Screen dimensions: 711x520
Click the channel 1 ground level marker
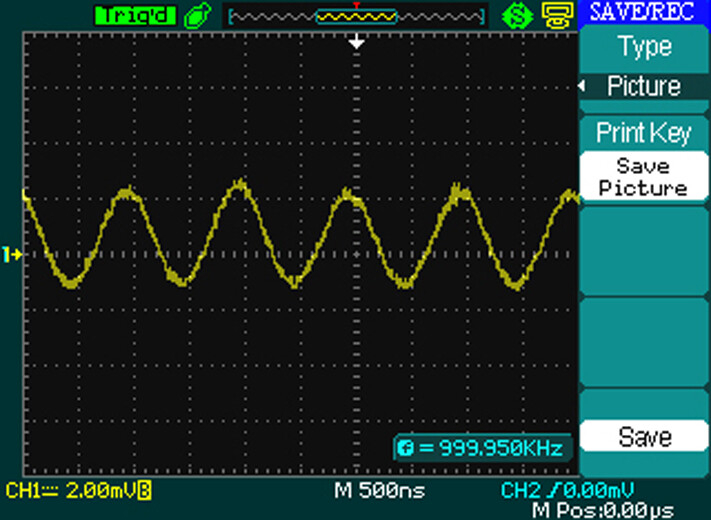12,256
